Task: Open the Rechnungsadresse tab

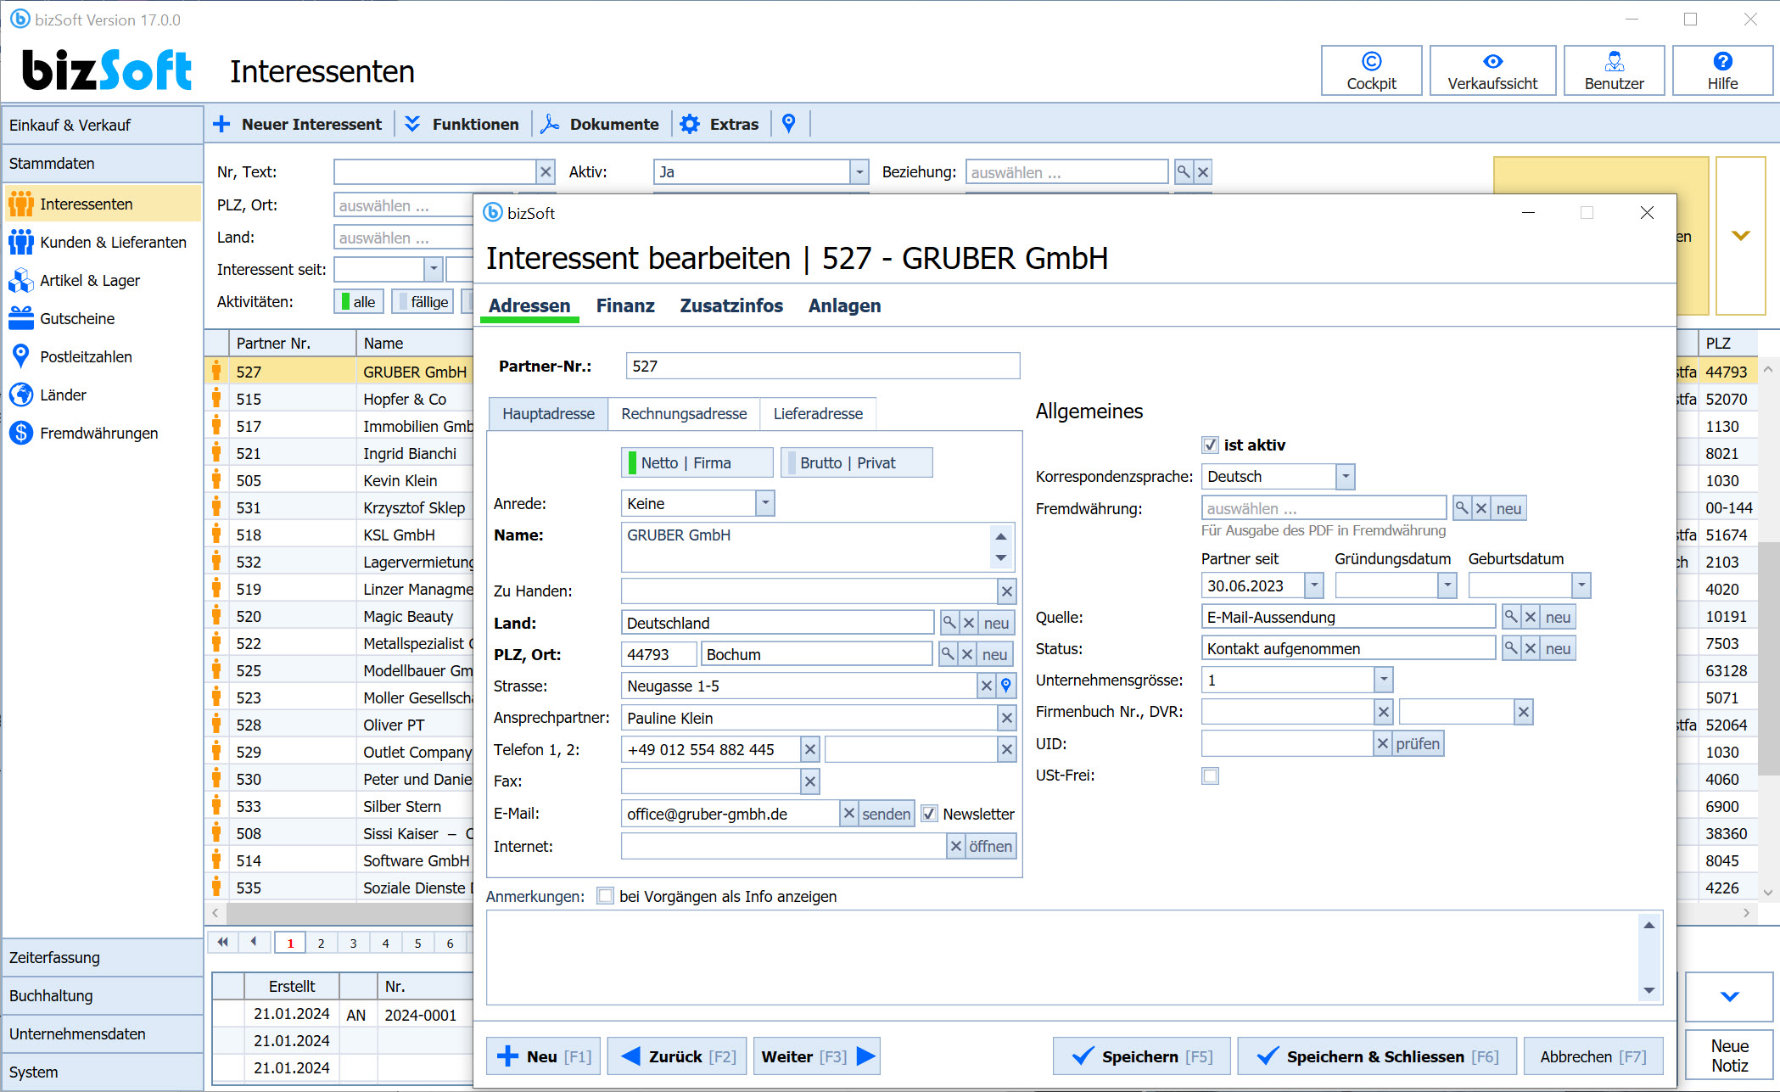Action: 684,414
